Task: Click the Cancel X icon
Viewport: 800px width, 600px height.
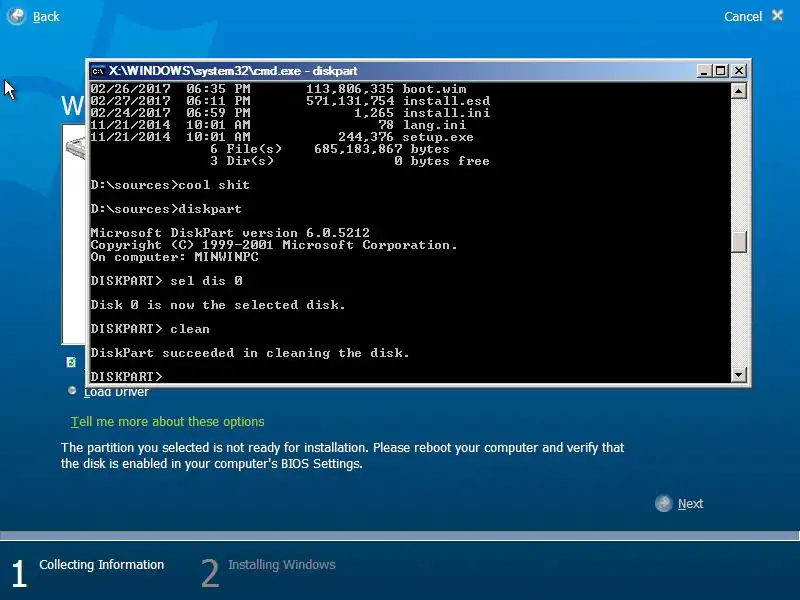Action: (x=777, y=16)
